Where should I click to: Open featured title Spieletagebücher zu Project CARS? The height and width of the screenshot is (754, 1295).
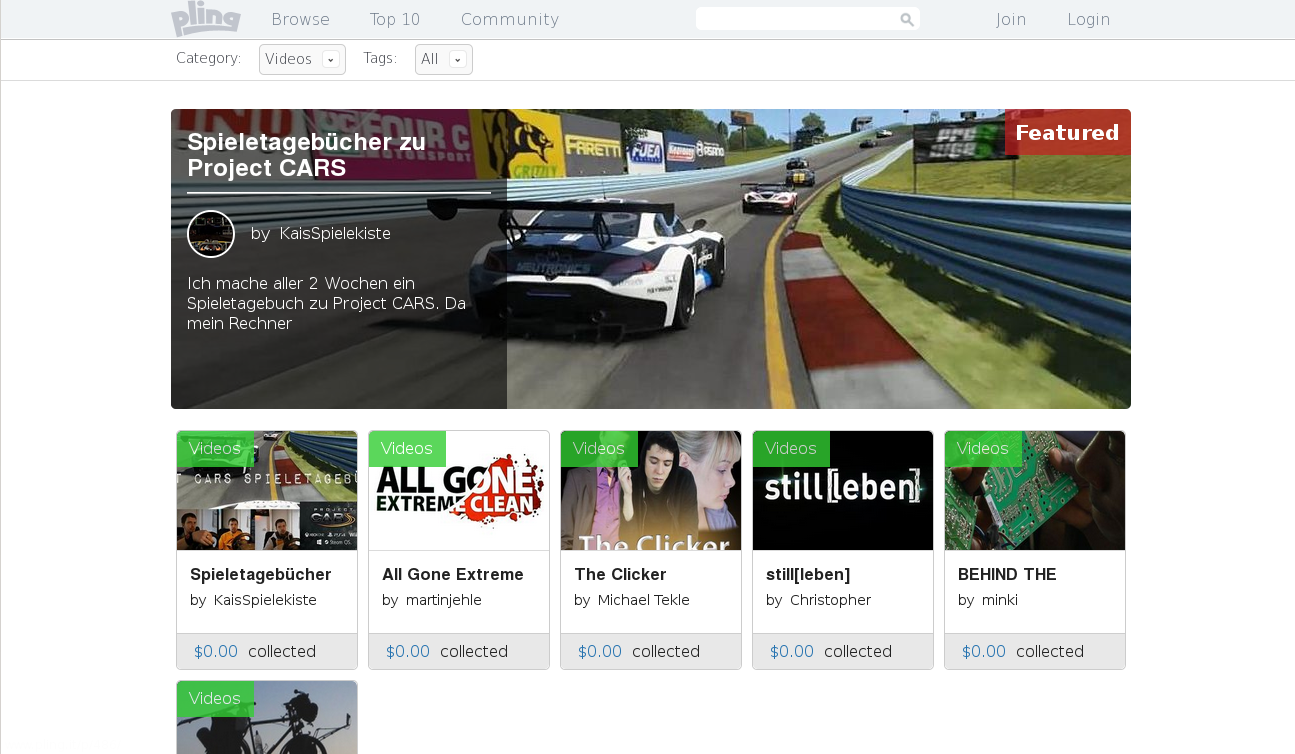click(307, 154)
